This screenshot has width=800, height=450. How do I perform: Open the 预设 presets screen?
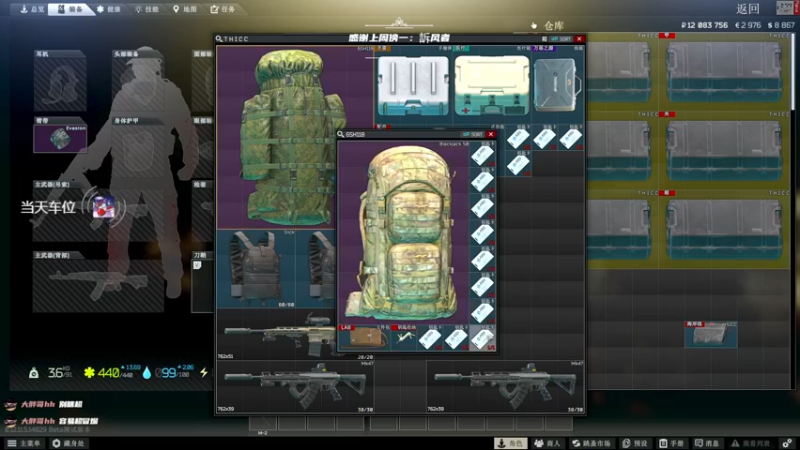(635, 443)
